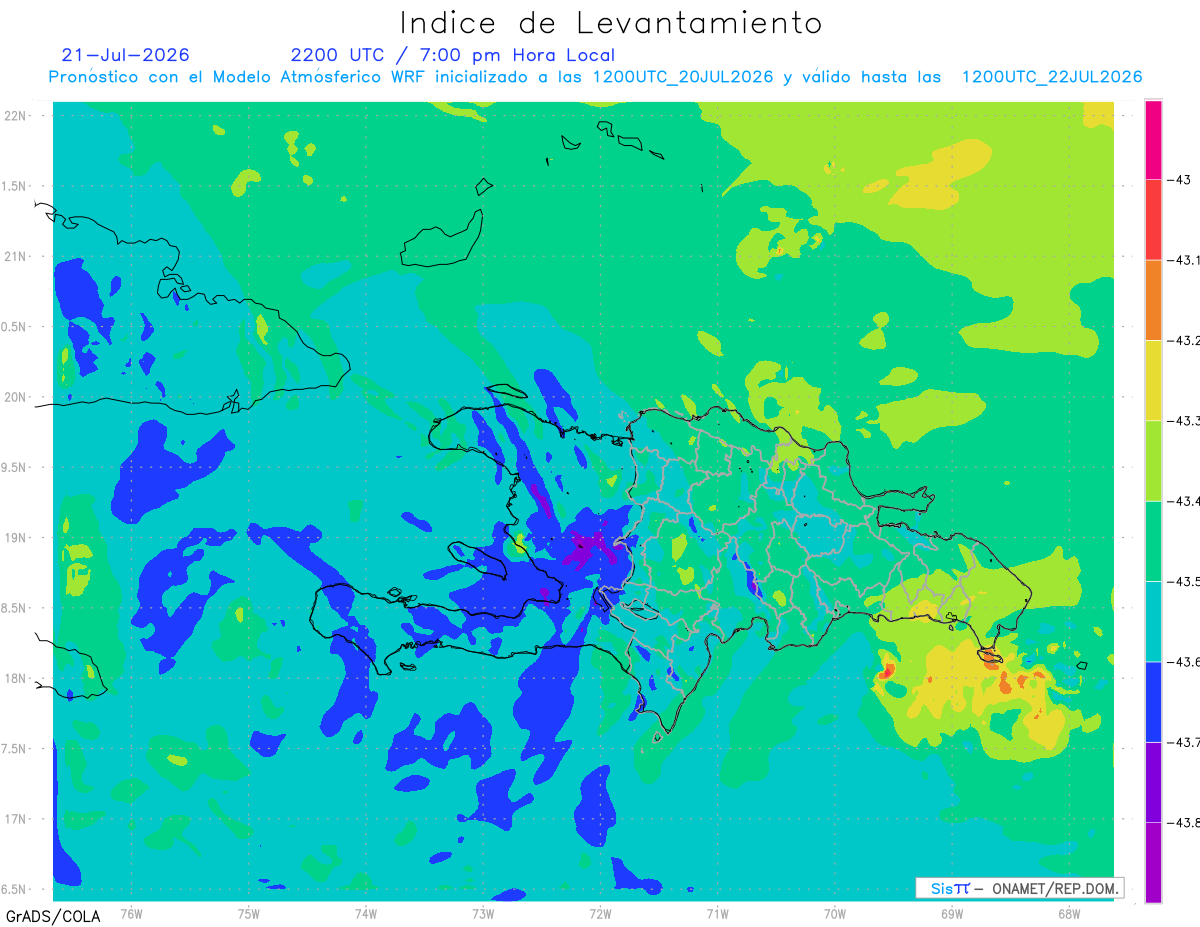1200x927 pixels.
Task: Click the '20N' latitude label
Action: [17, 397]
